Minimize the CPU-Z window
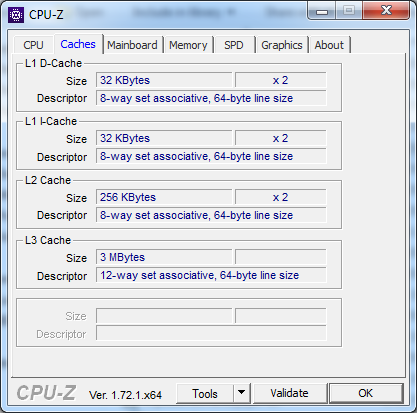Screen dimensions: 417x413 (322, 11)
